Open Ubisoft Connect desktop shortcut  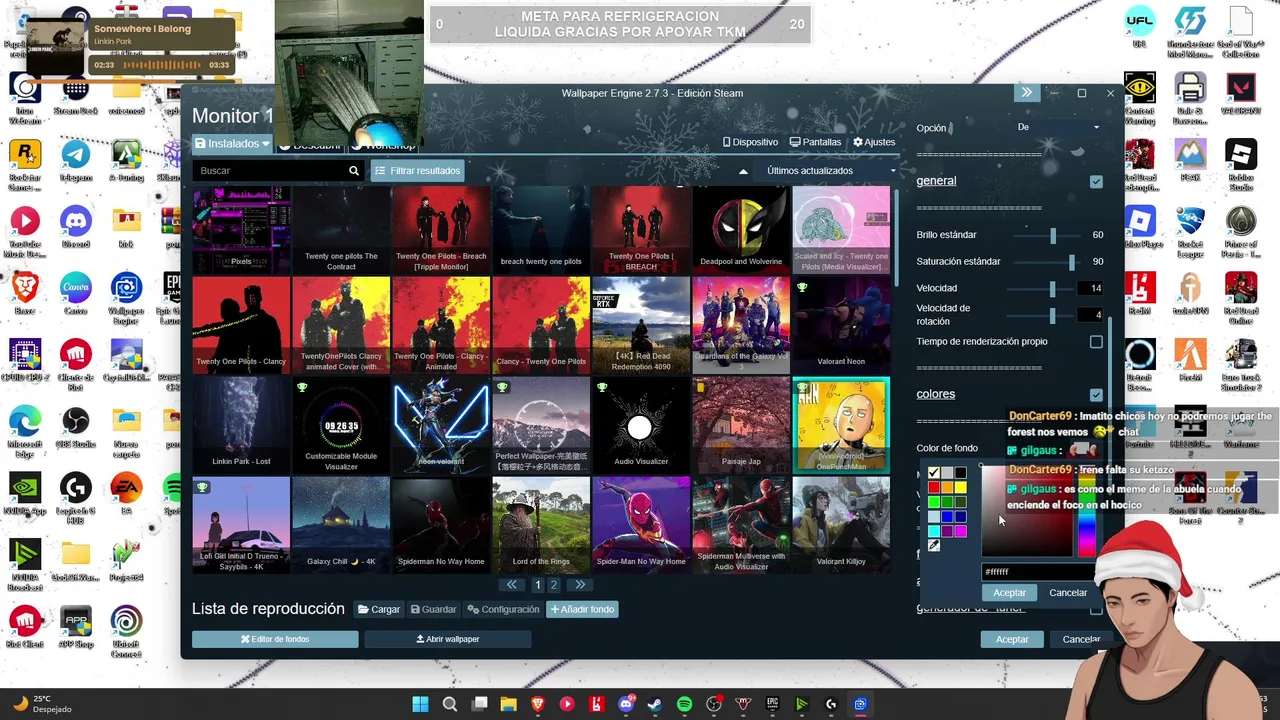[x=126, y=627]
